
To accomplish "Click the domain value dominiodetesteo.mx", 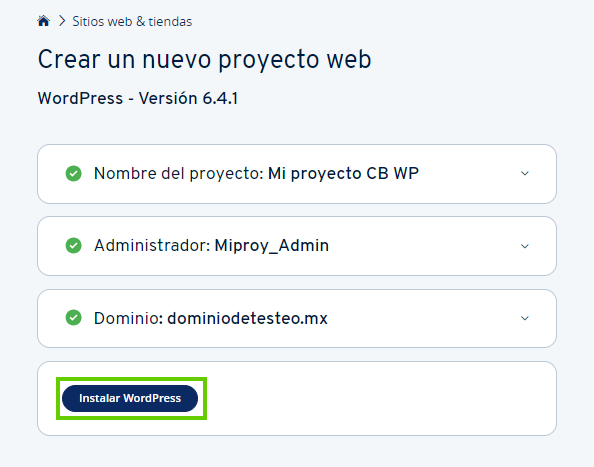I will [x=247, y=318].
